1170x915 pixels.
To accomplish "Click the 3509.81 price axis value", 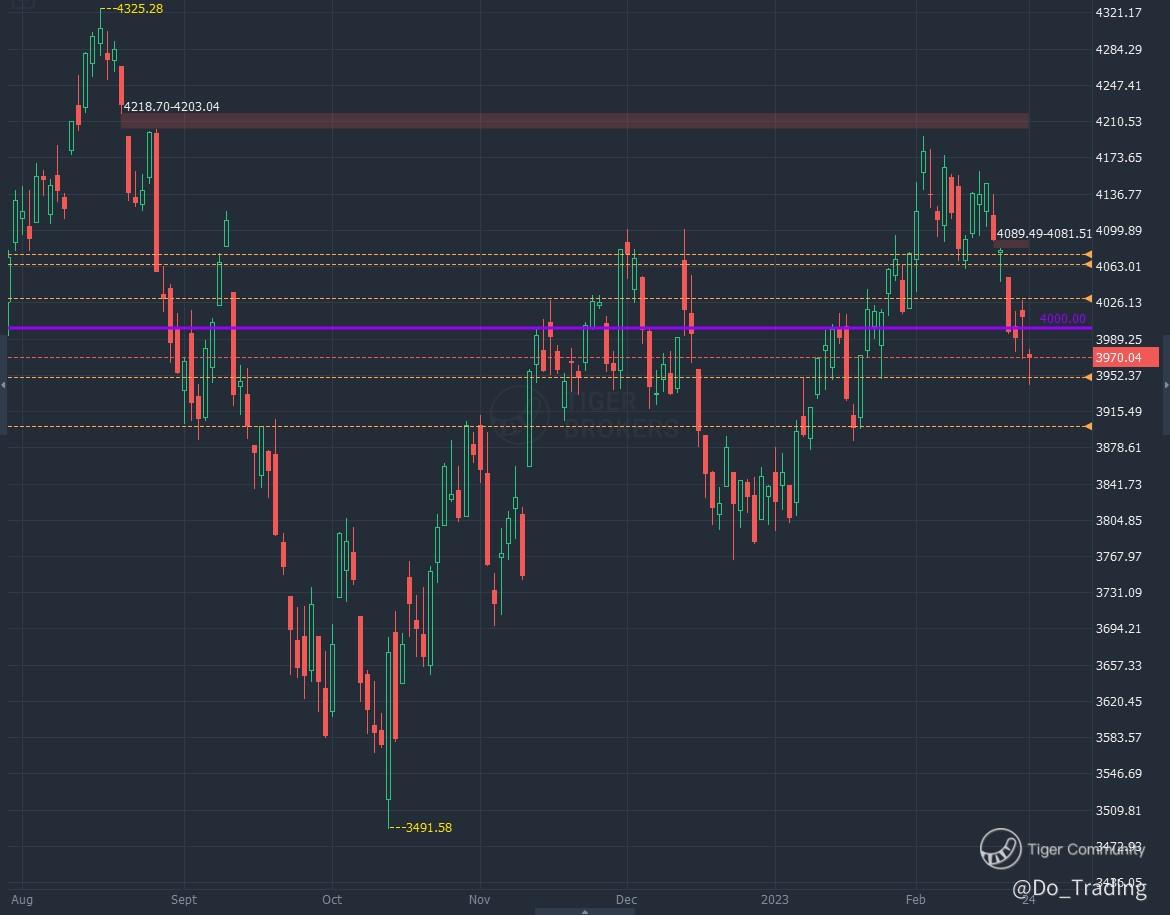I will (1119, 810).
